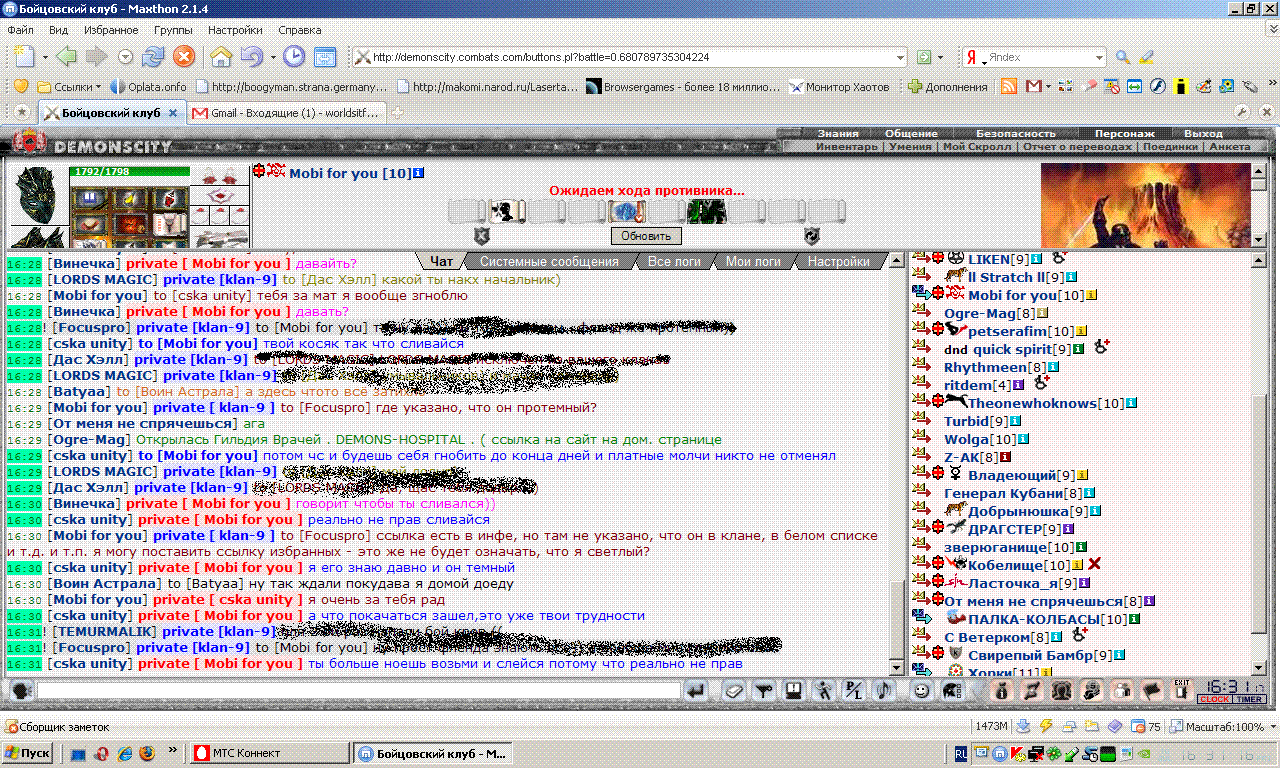Go to the Home page icon
The height and width of the screenshot is (768, 1280).
click(x=221, y=57)
